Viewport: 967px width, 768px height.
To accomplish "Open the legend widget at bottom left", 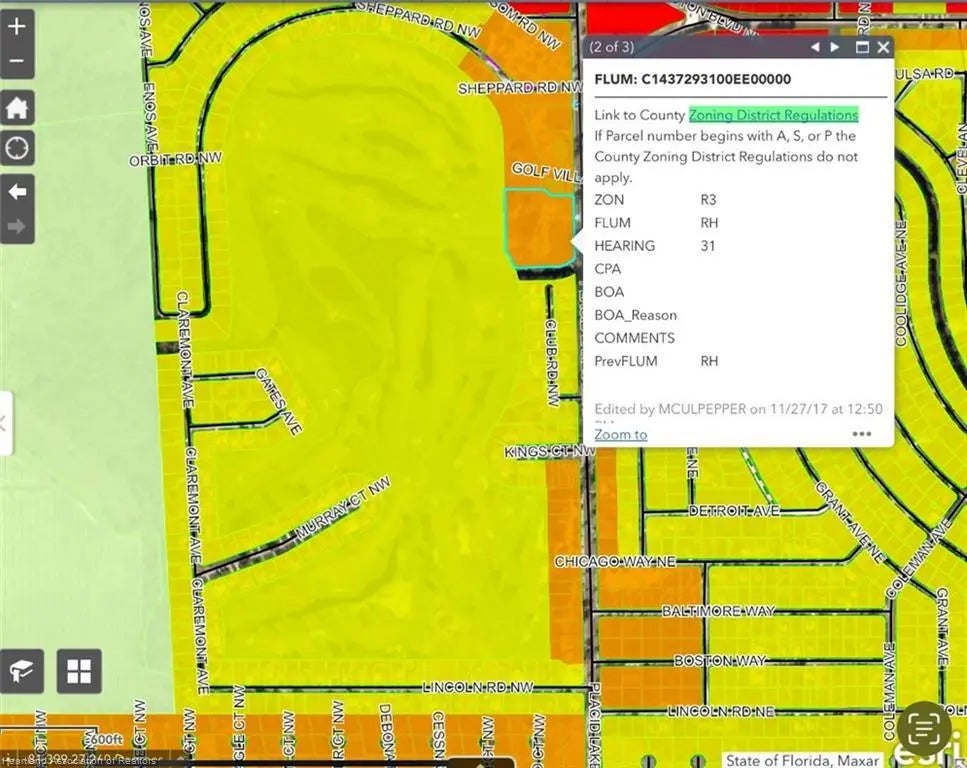I will [x=21, y=672].
